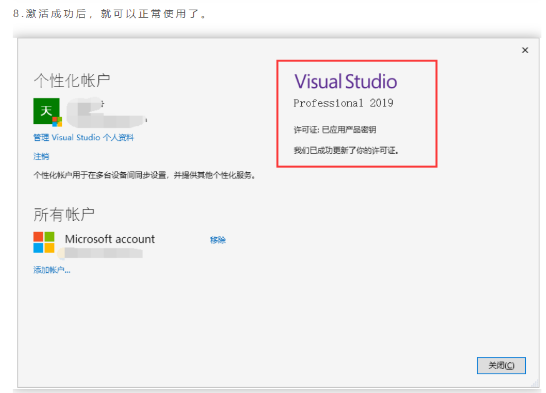546x393 pixels.
Task: Click the 我们已成功更新了你的许可证 message
Action: 346,150
